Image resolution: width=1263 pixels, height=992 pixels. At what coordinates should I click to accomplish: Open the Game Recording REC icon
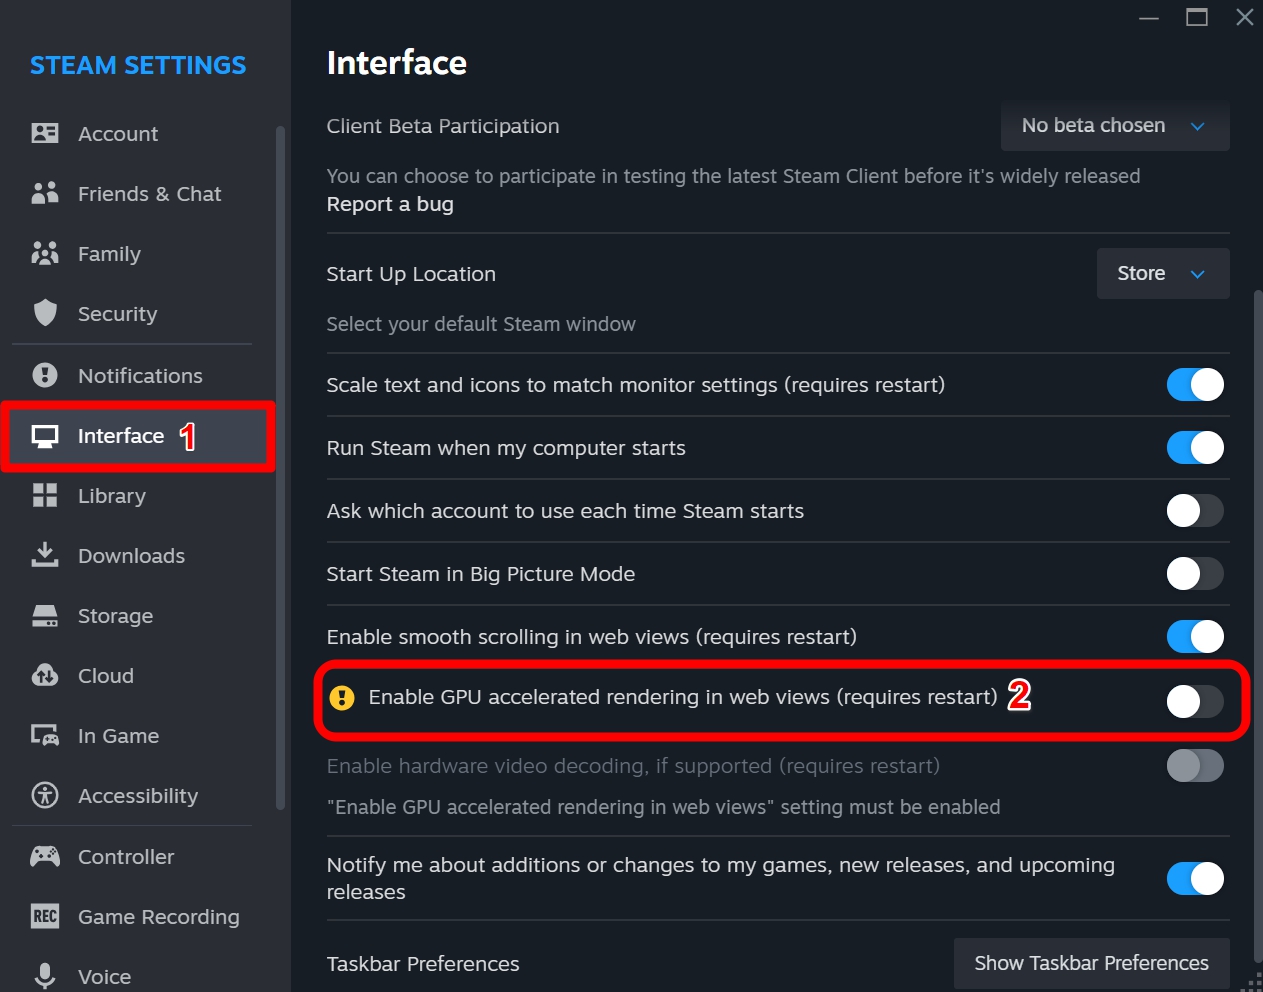(45, 916)
